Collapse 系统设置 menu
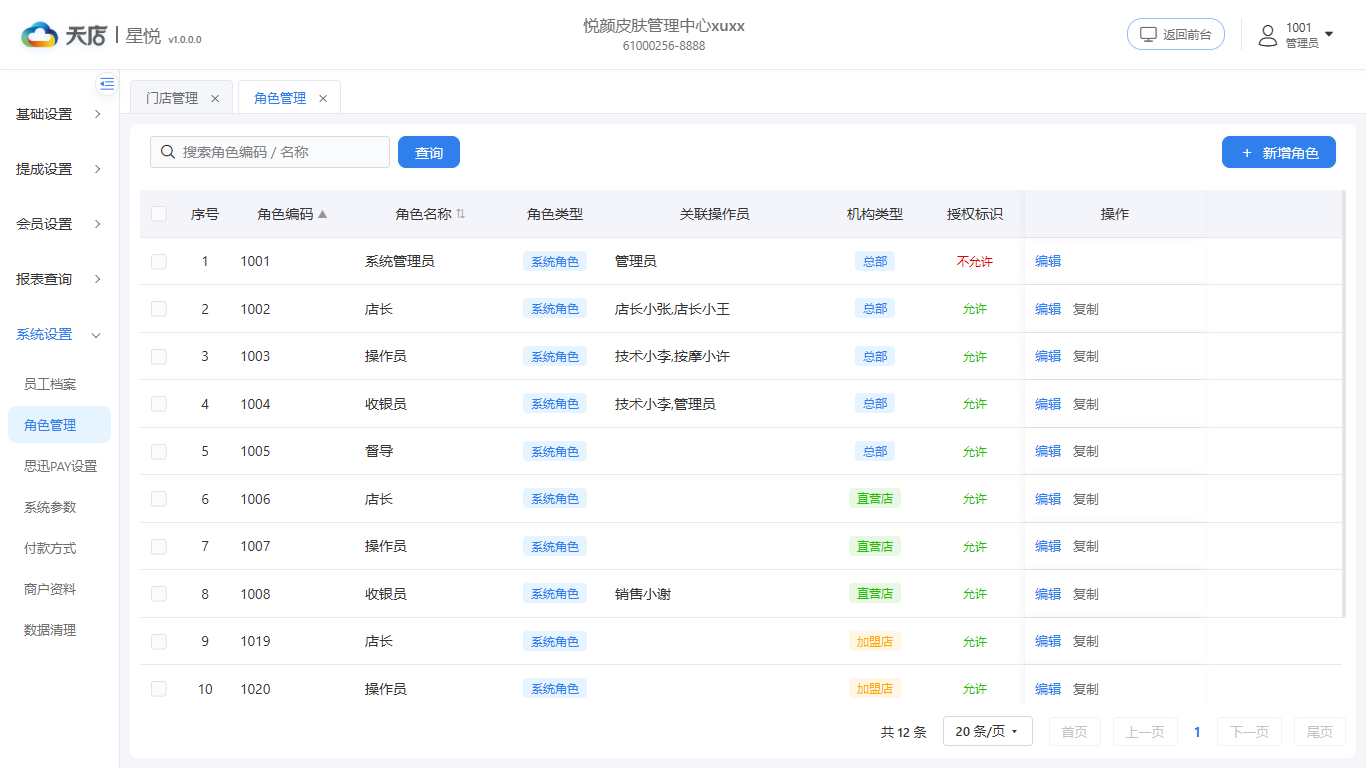Screen dimensions: 1366x768 pyautogui.click(x=60, y=334)
